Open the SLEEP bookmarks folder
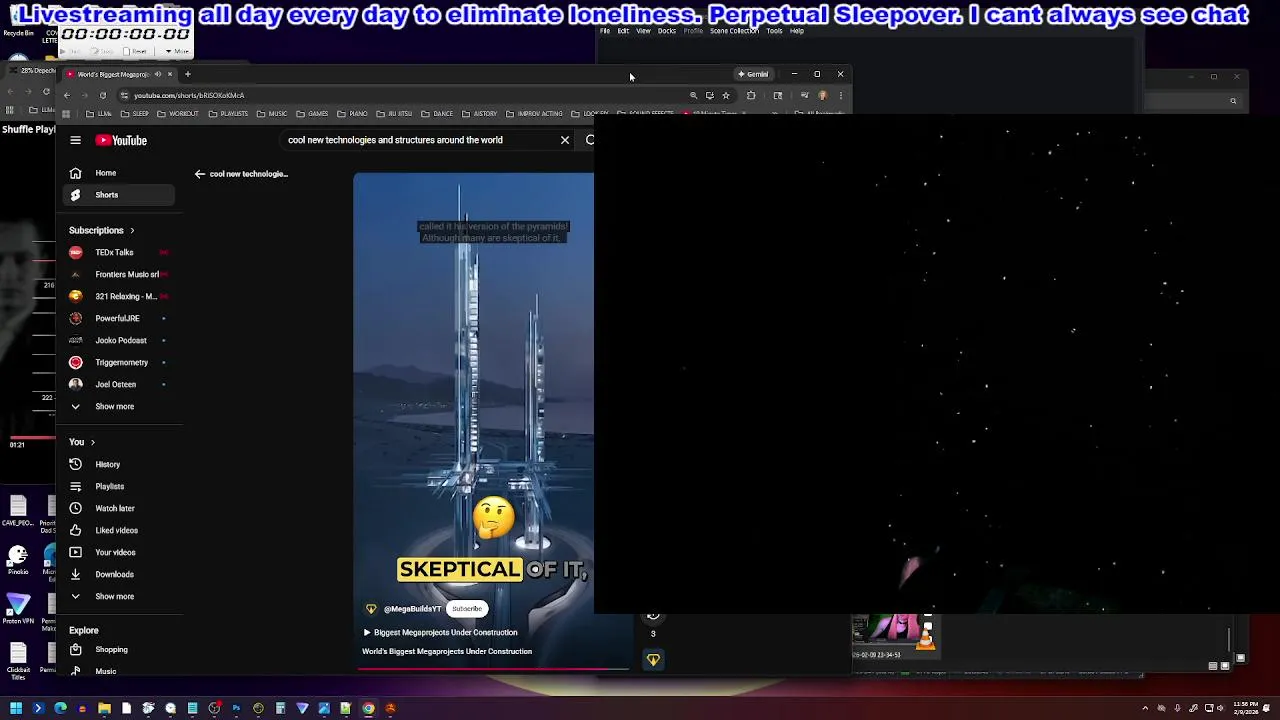This screenshot has width=1280, height=720. coord(136,114)
